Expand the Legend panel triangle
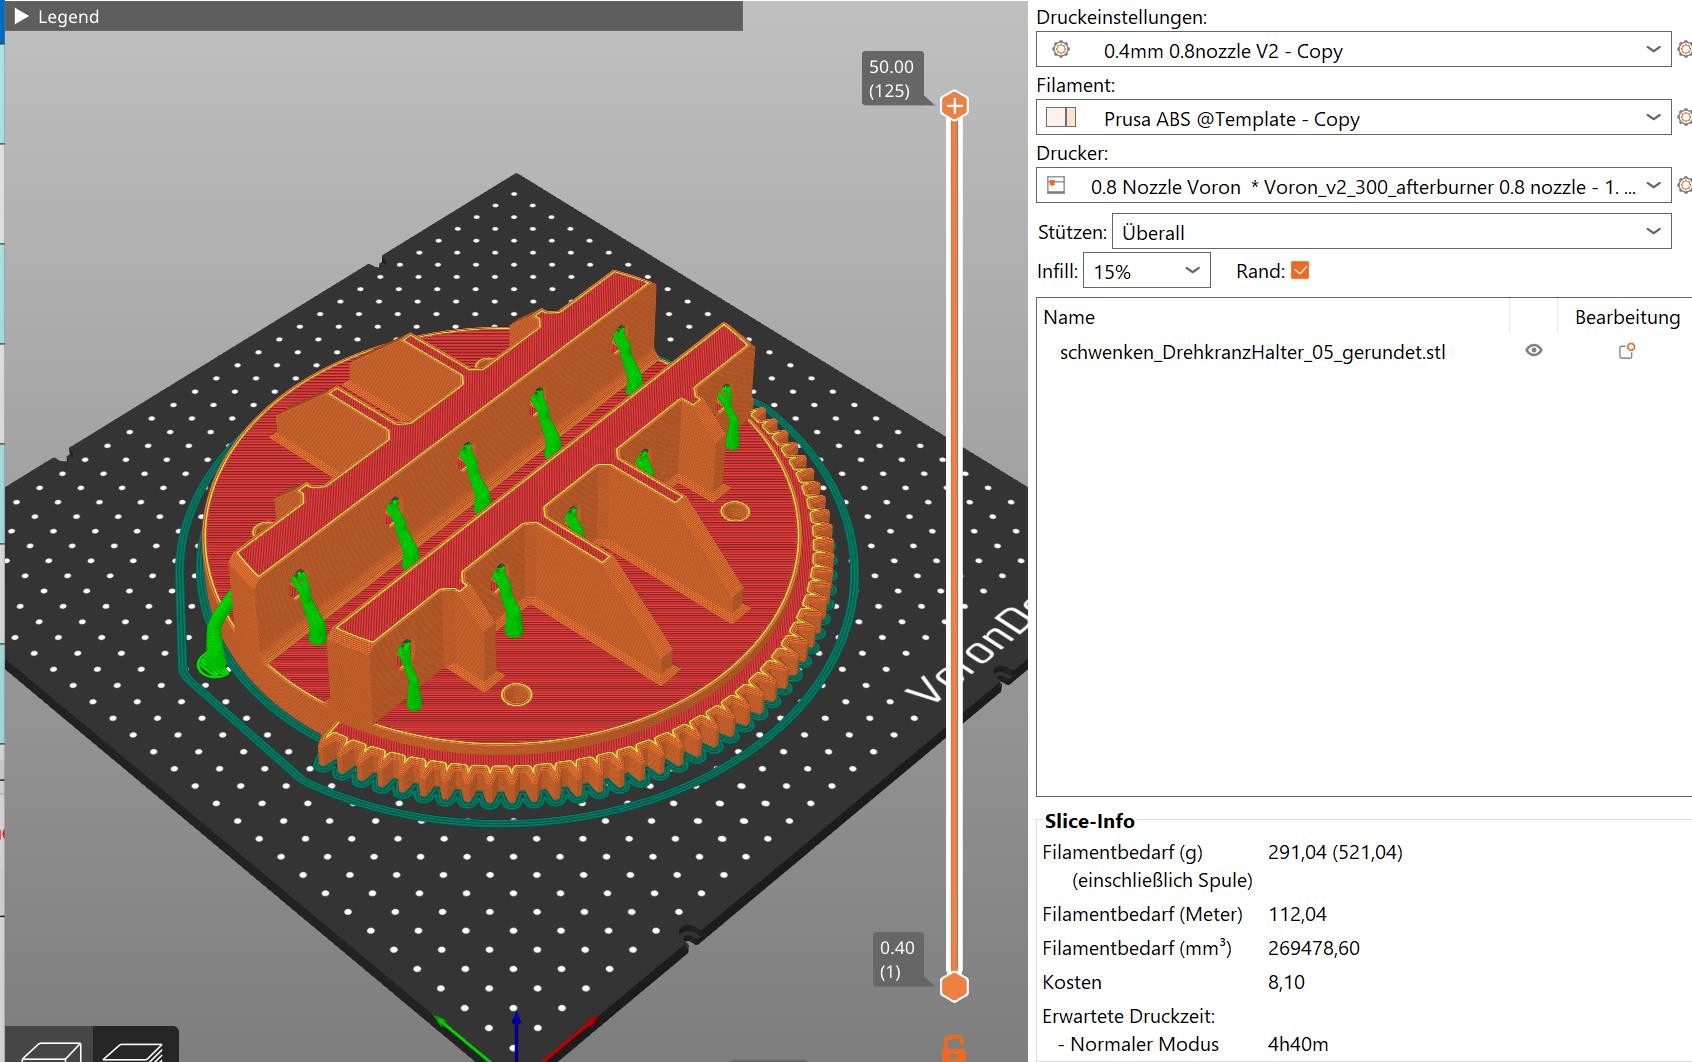Viewport: 1692px width, 1062px height. (21, 16)
